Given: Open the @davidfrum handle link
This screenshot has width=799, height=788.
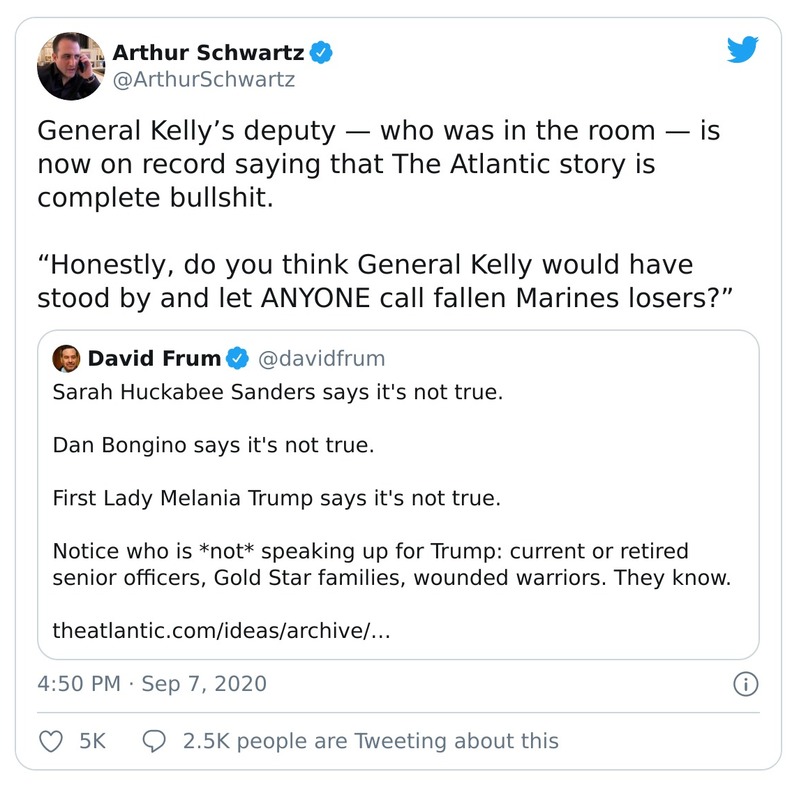Looking at the screenshot, I should tap(321, 358).
